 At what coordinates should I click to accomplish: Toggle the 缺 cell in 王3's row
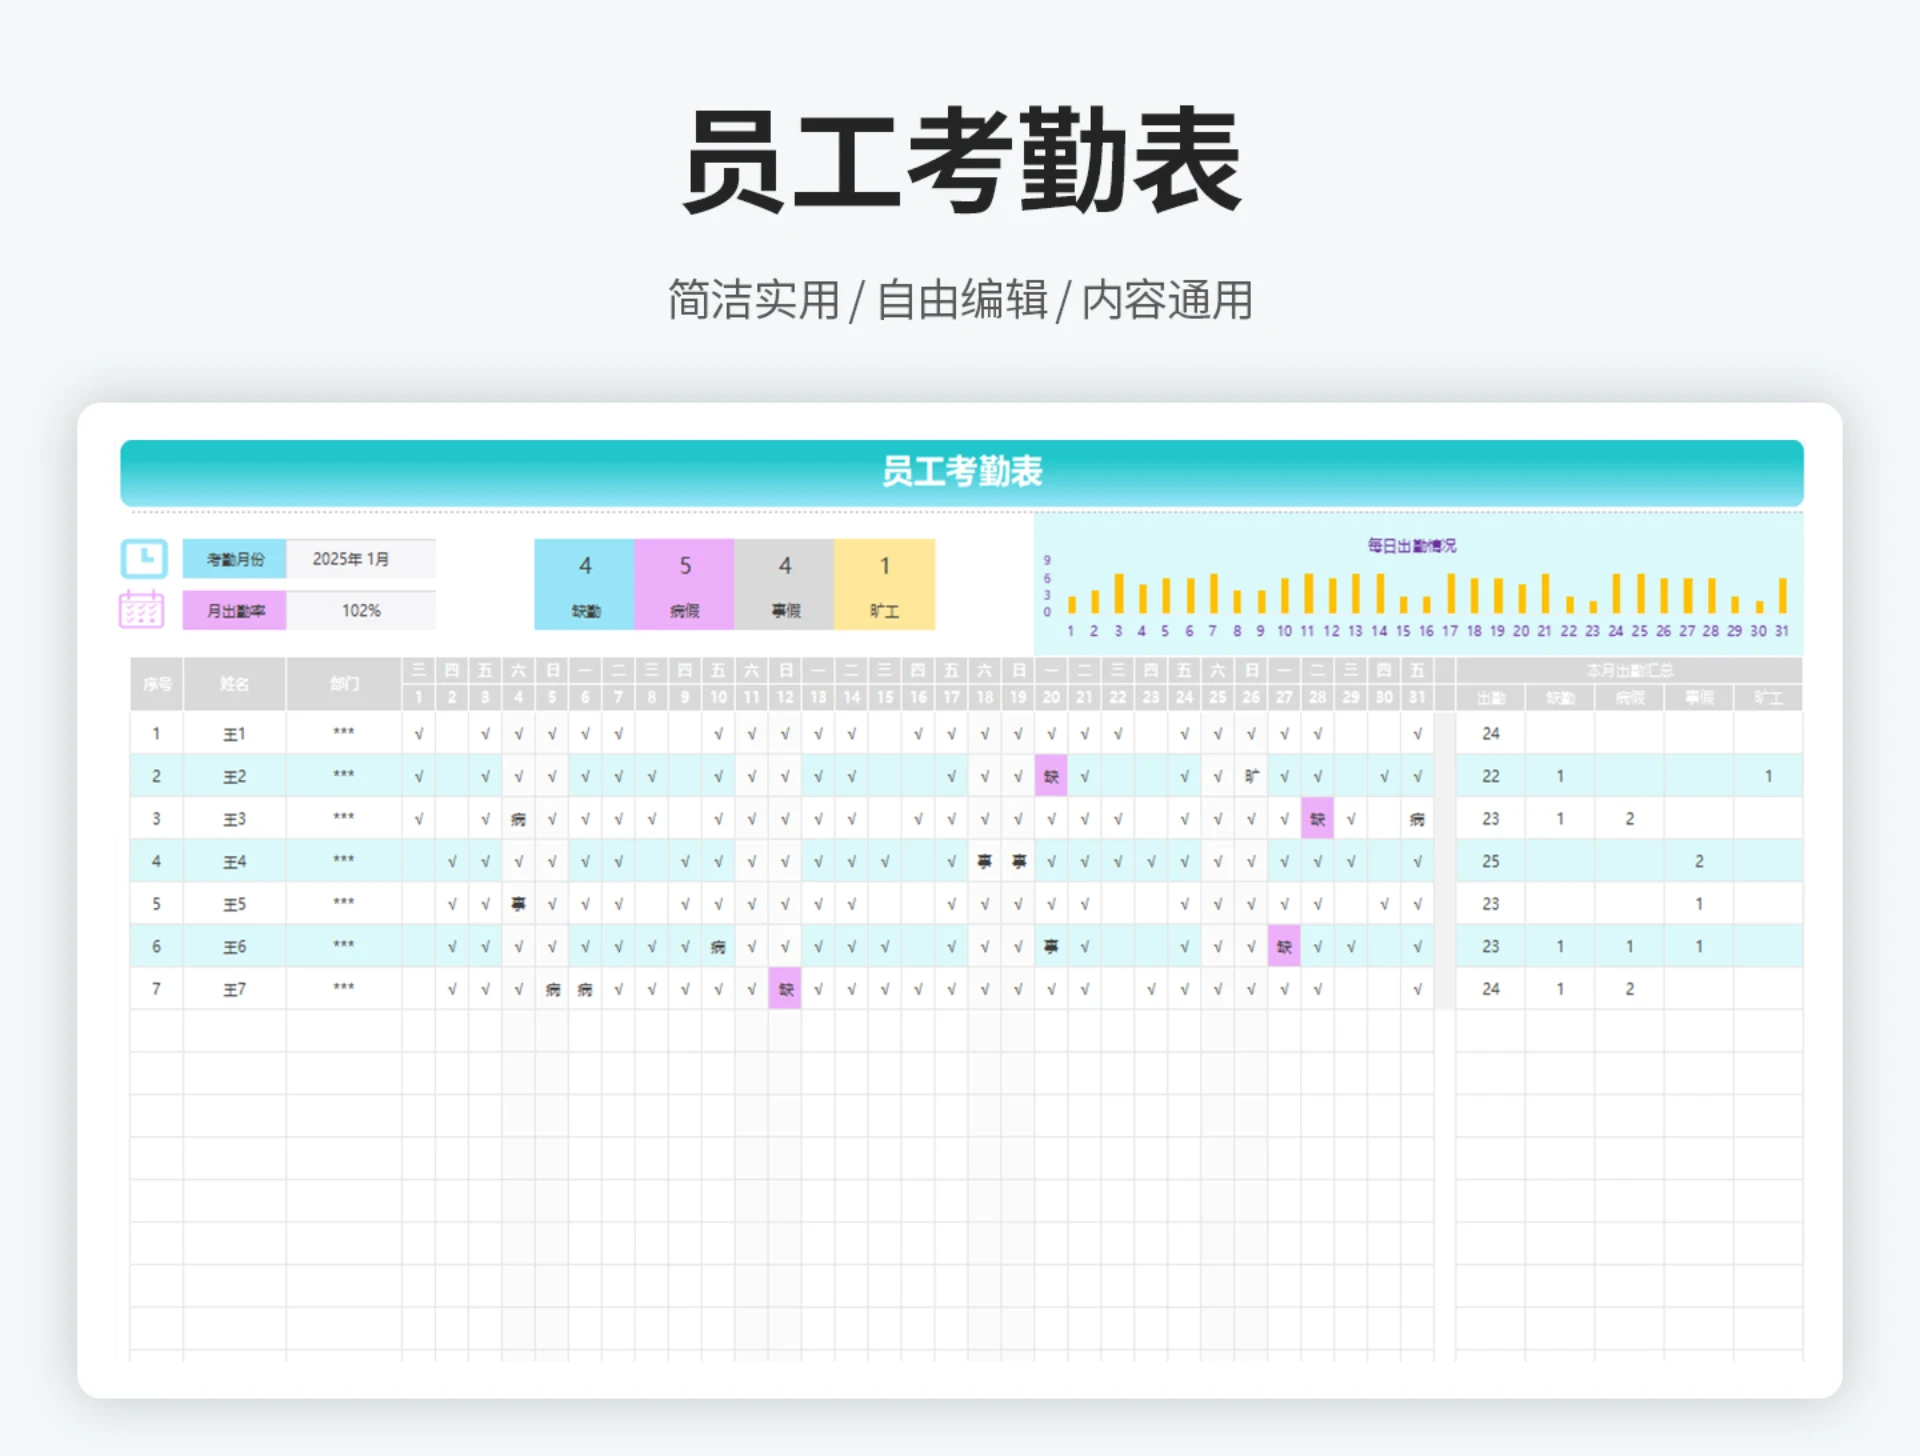pyautogui.click(x=1318, y=818)
